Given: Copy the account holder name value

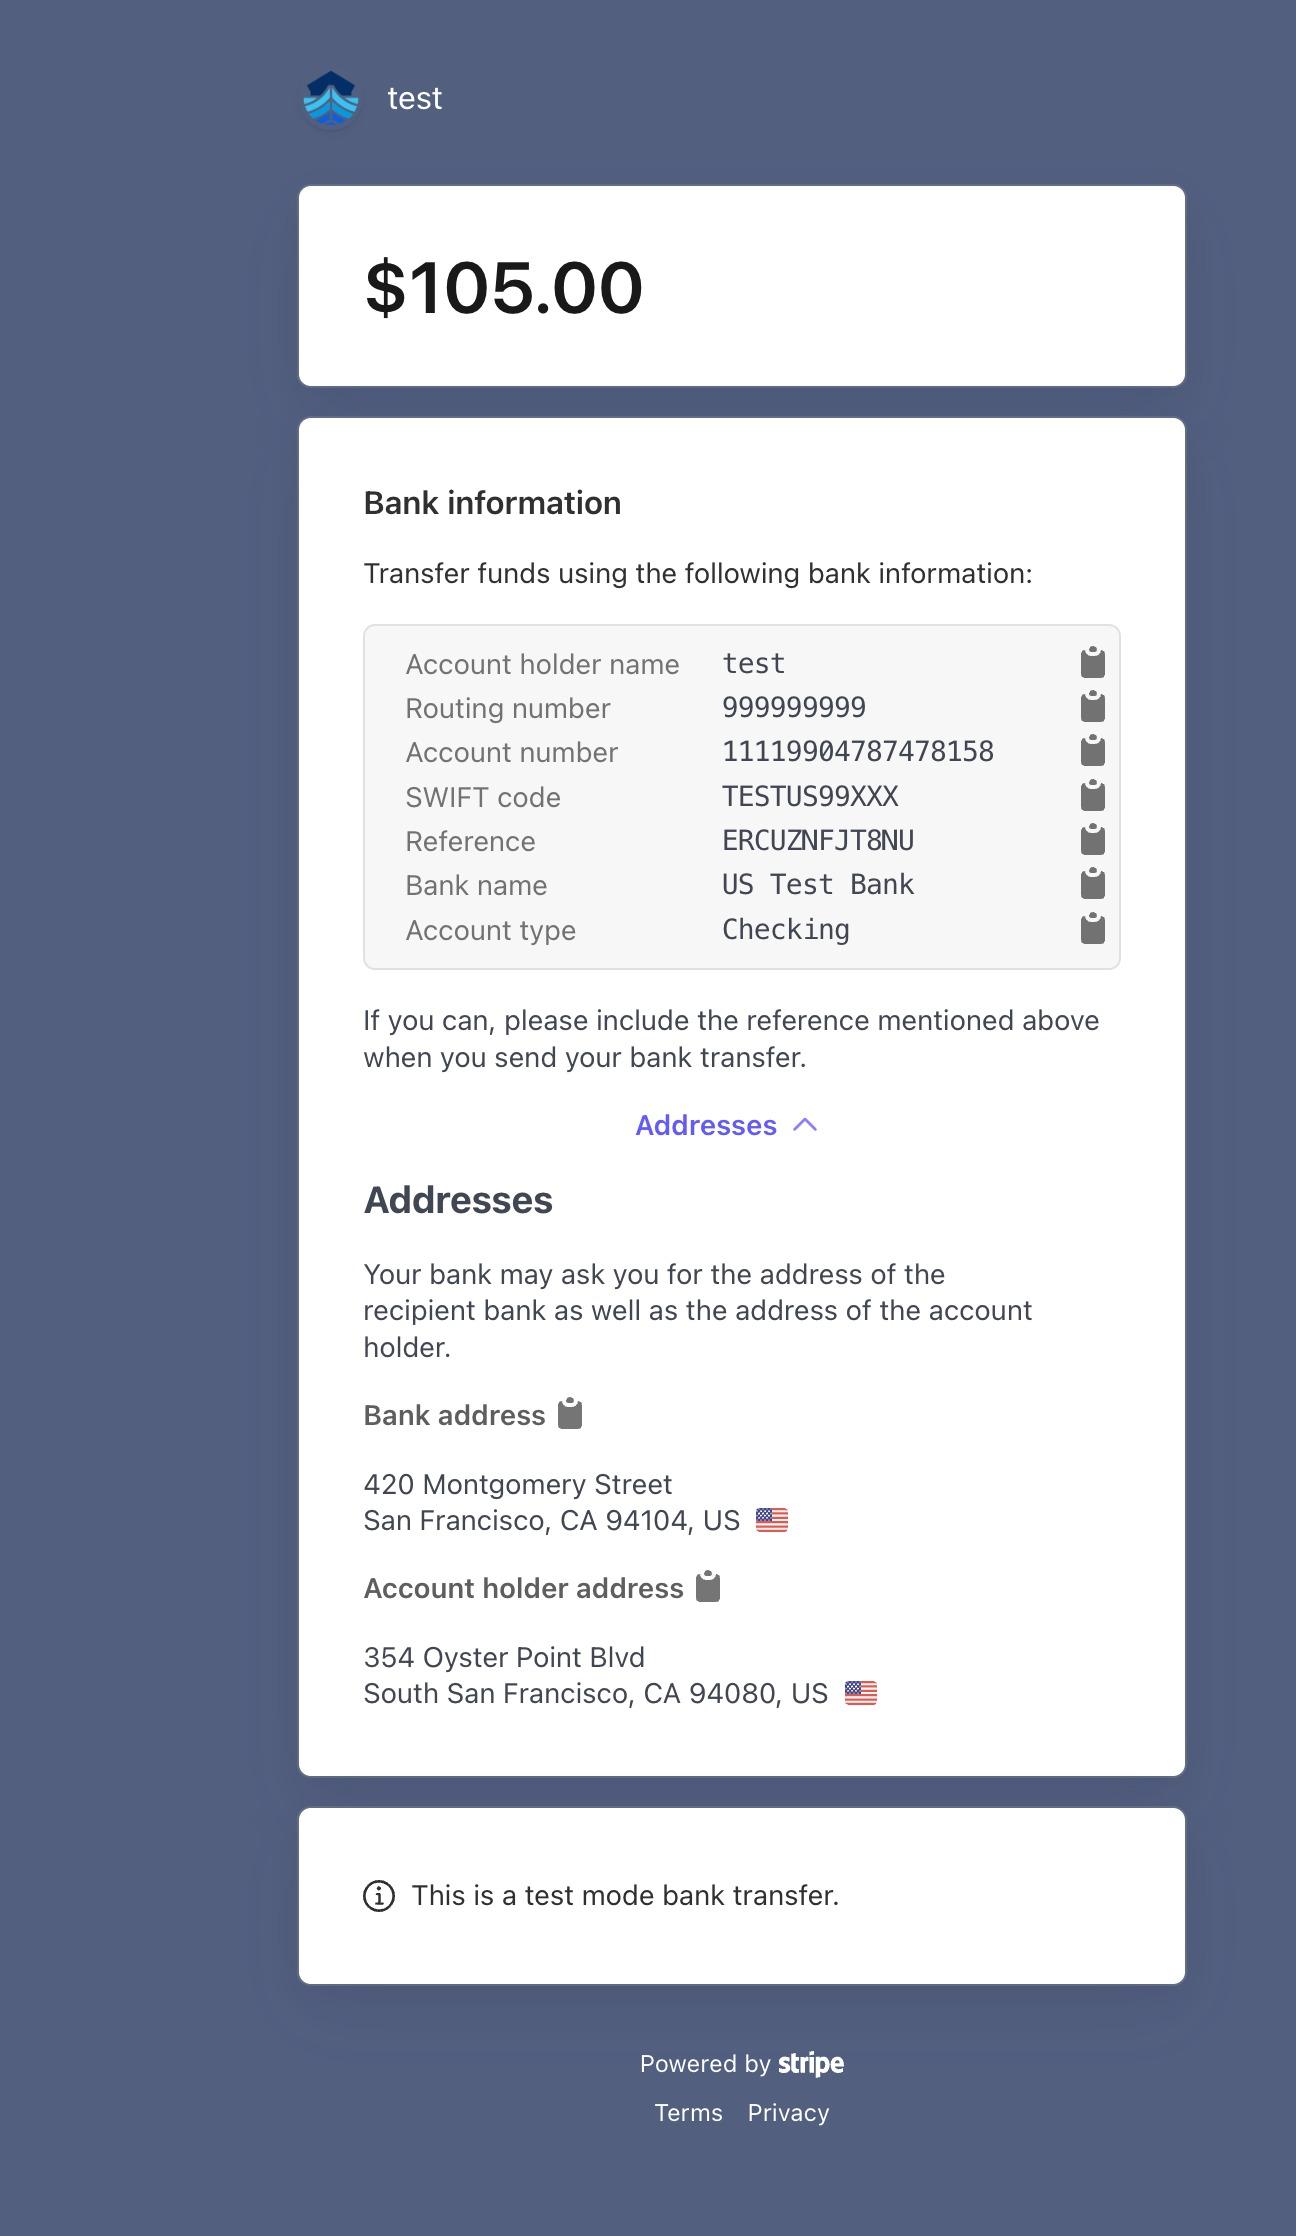Looking at the screenshot, I should click(x=1092, y=663).
